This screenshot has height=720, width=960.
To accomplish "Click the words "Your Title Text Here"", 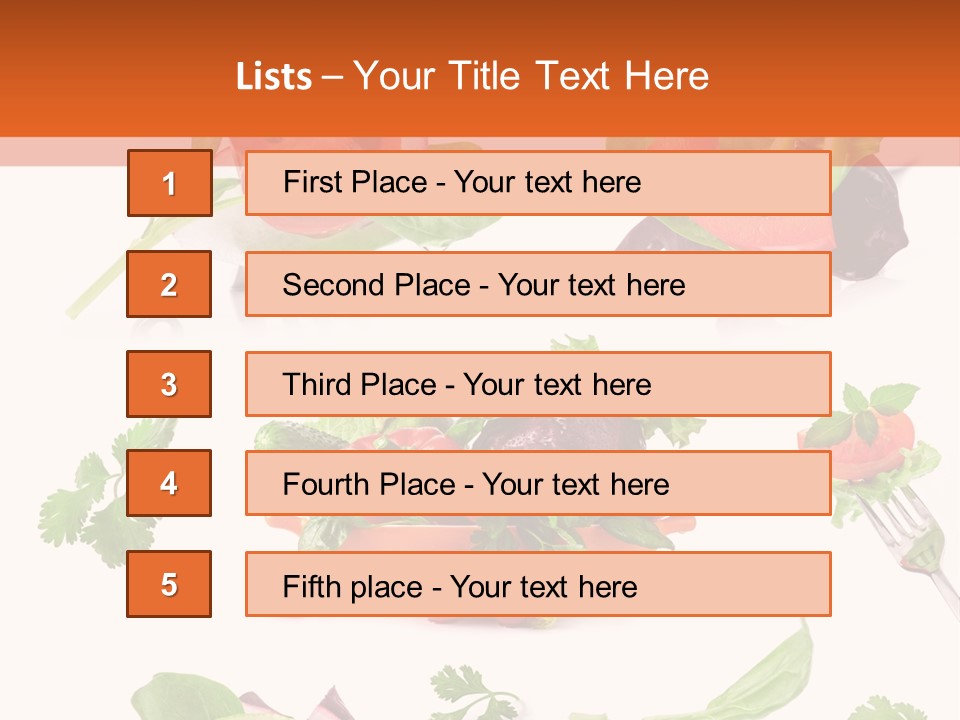I will pyautogui.click(x=530, y=77).
